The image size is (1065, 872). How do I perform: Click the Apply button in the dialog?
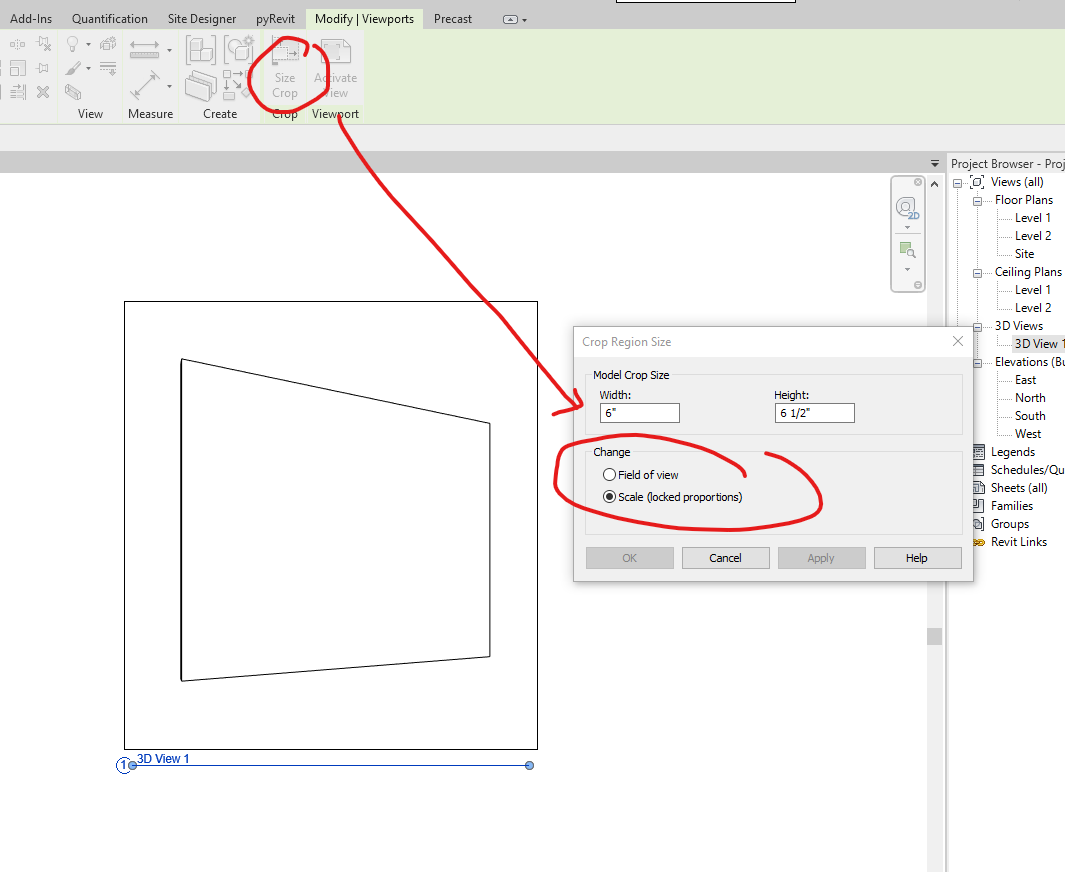pyautogui.click(x=821, y=558)
